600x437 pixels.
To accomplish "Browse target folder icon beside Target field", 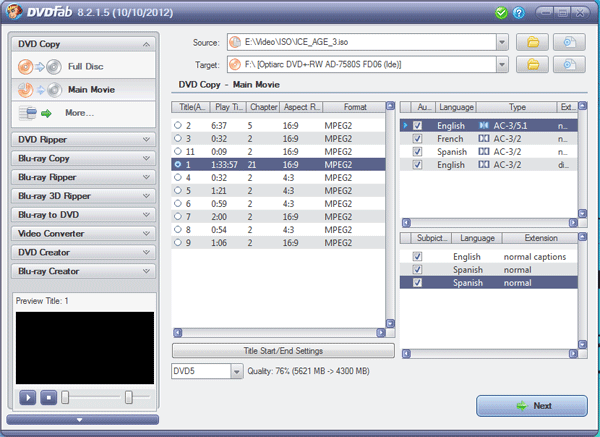I will [532, 64].
